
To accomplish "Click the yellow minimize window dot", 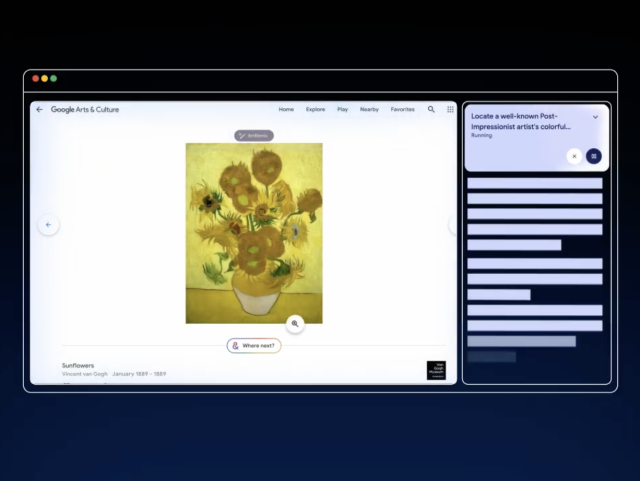I will point(44,78).
